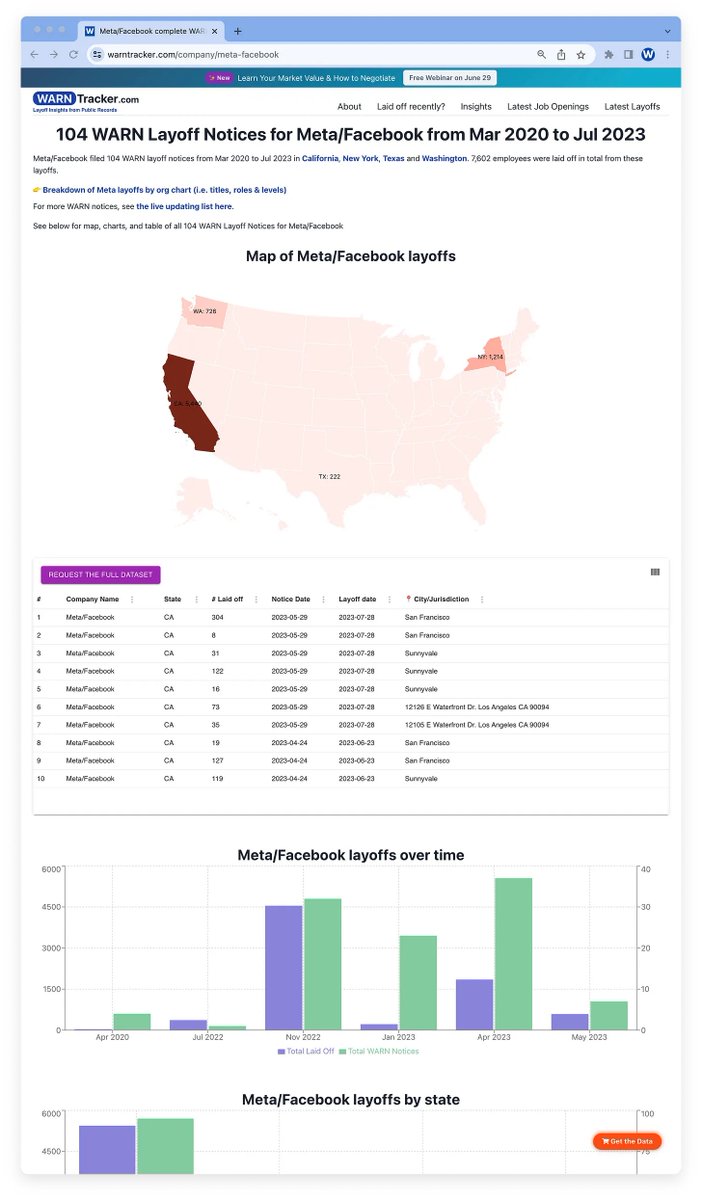This screenshot has width=702, height=1200.
Task: Follow the California link in the summary
Action: (320, 158)
